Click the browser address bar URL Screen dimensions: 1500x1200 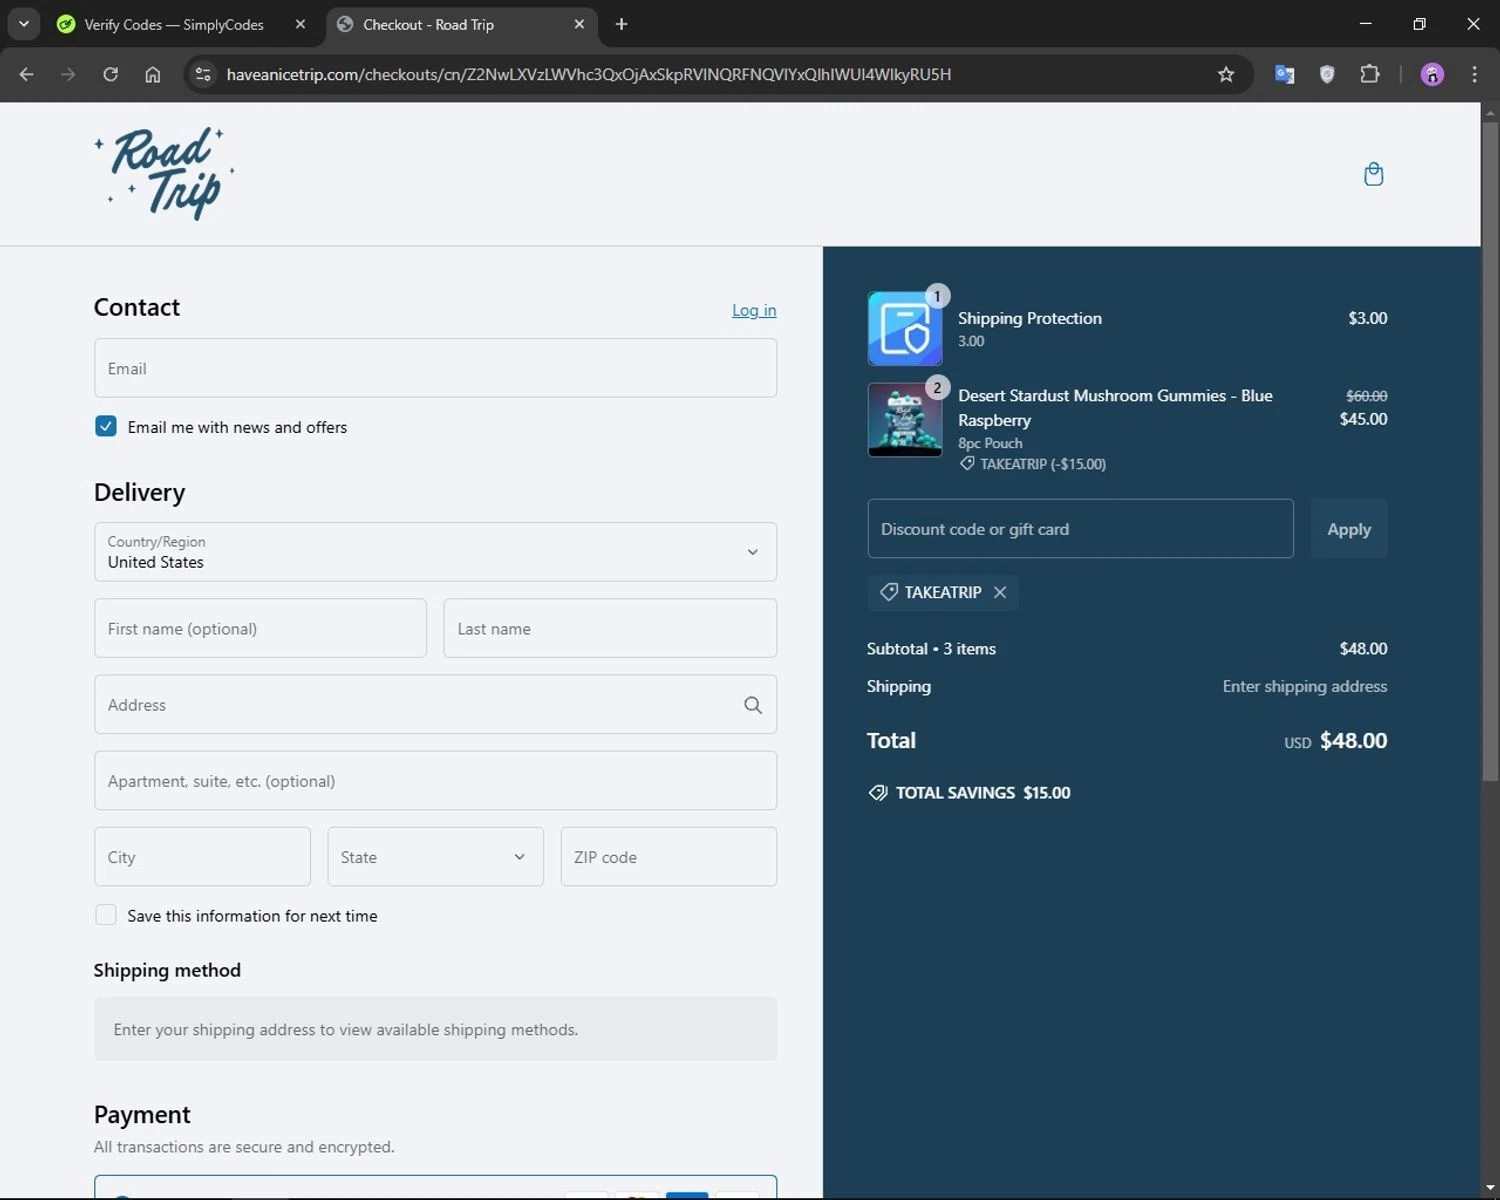pos(589,74)
